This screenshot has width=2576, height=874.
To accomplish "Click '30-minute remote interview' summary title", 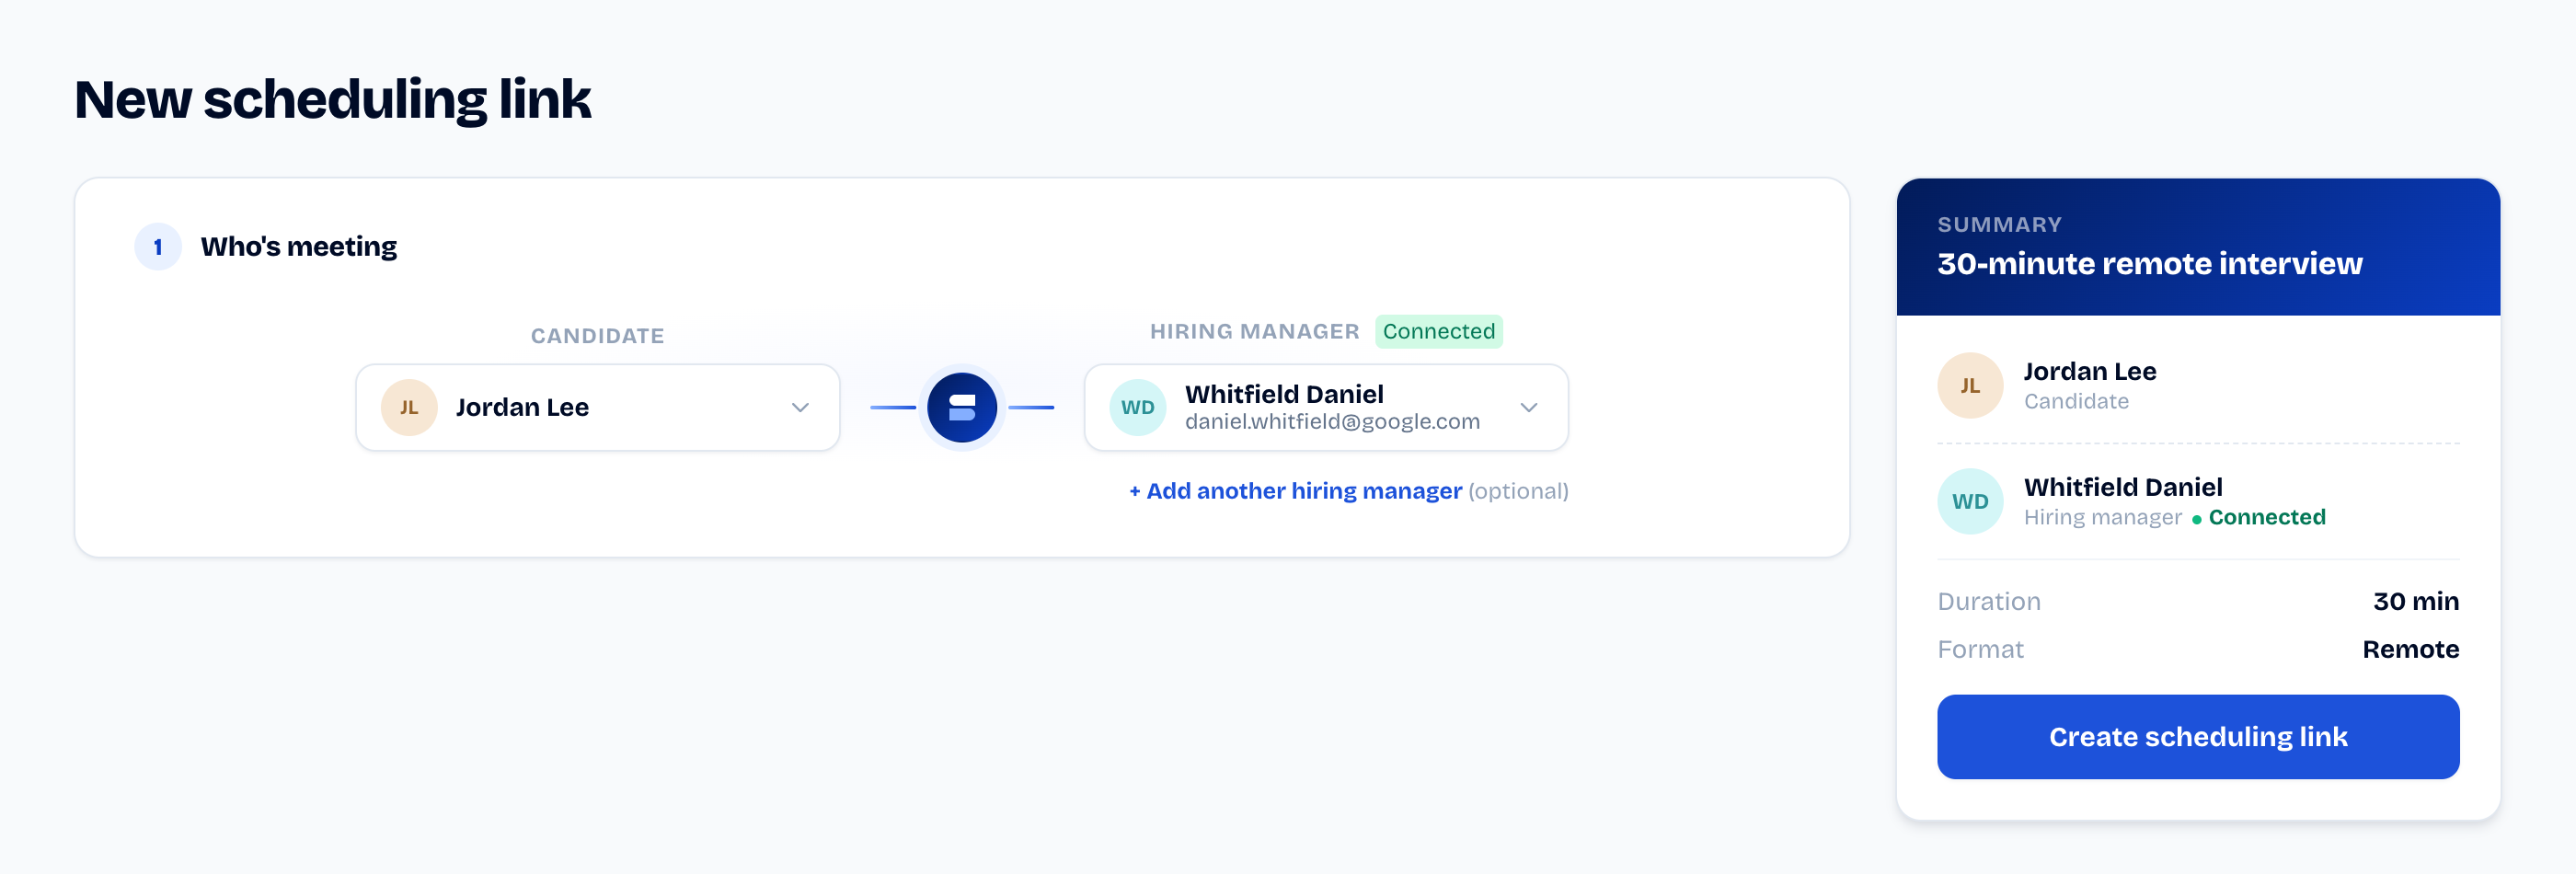I will tap(2150, 263).
